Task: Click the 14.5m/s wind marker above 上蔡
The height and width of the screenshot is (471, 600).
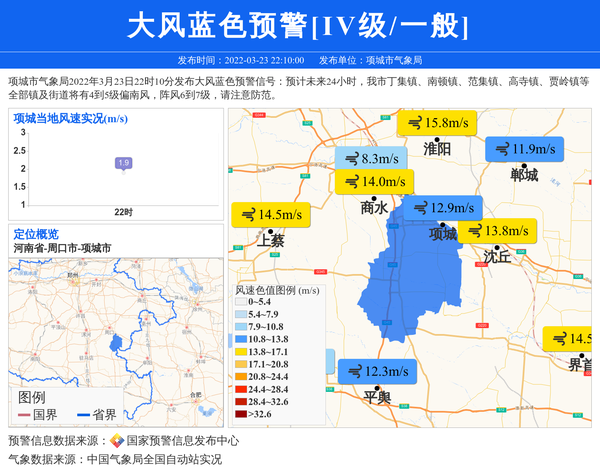Action: 271,215
